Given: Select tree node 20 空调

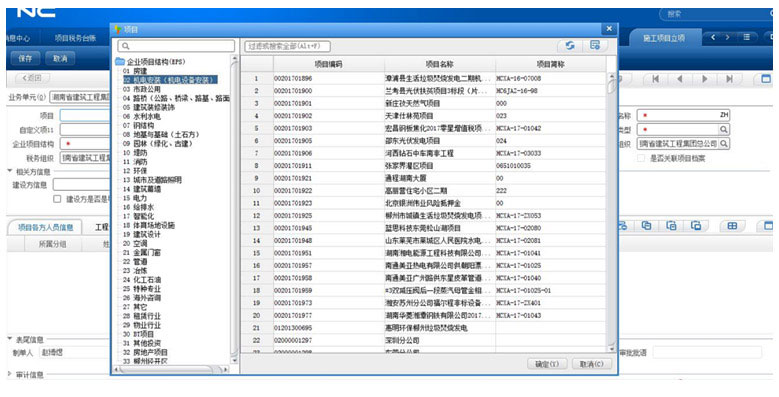Looking at the screenshot, I should 135,243.
